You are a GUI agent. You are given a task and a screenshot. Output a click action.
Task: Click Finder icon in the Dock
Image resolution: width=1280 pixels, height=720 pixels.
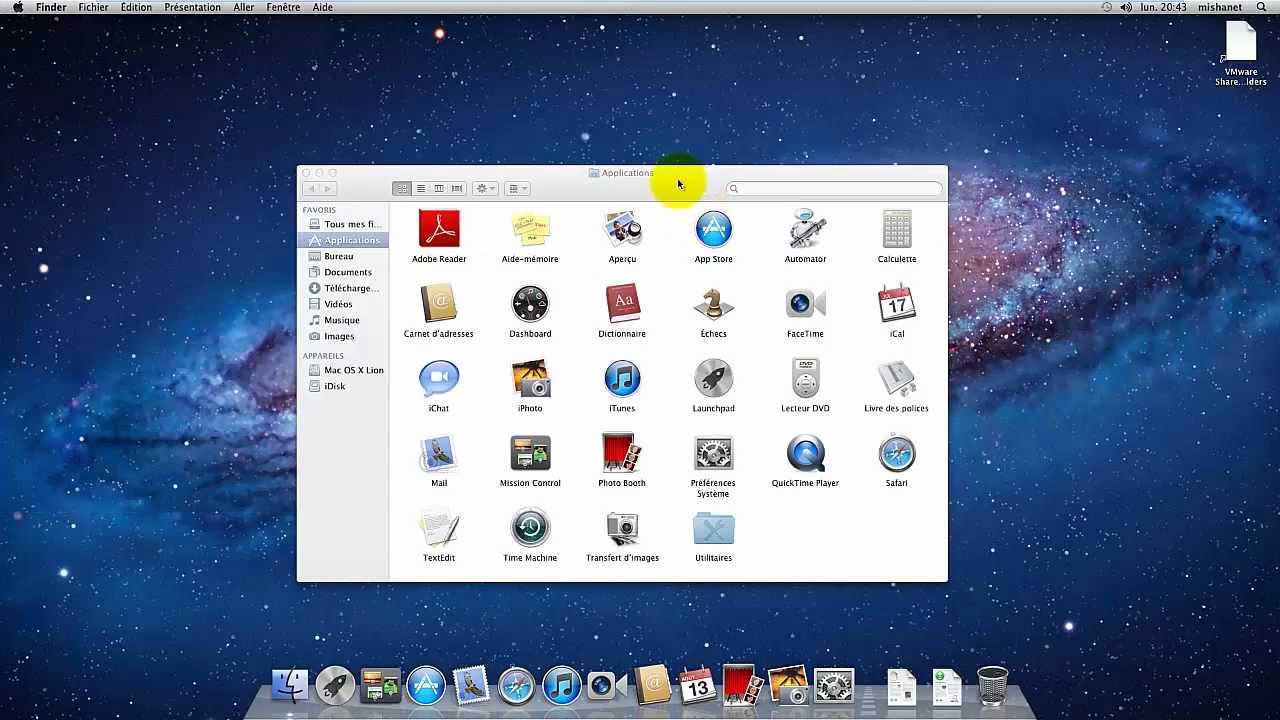pyautogui.click(x=290, y=686)
